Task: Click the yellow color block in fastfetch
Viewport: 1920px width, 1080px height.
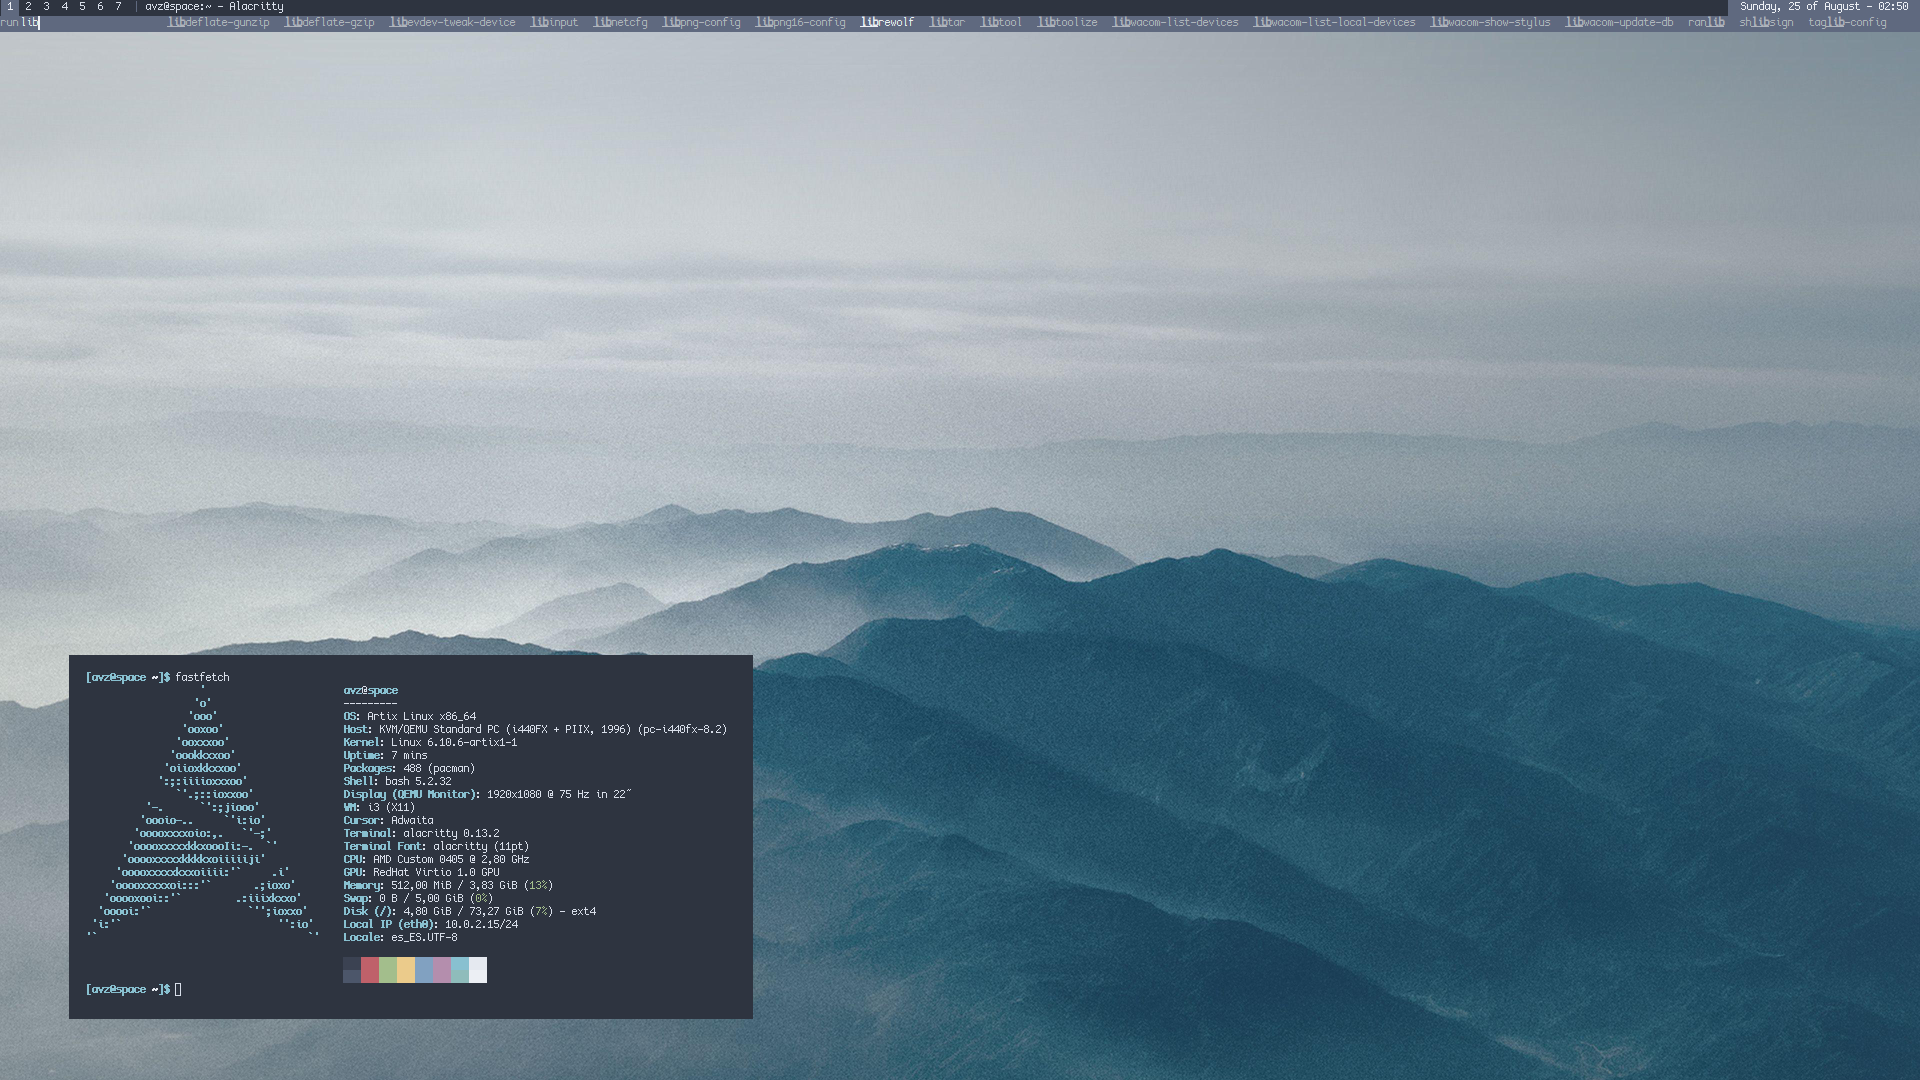Action: [x=406, y=969]
